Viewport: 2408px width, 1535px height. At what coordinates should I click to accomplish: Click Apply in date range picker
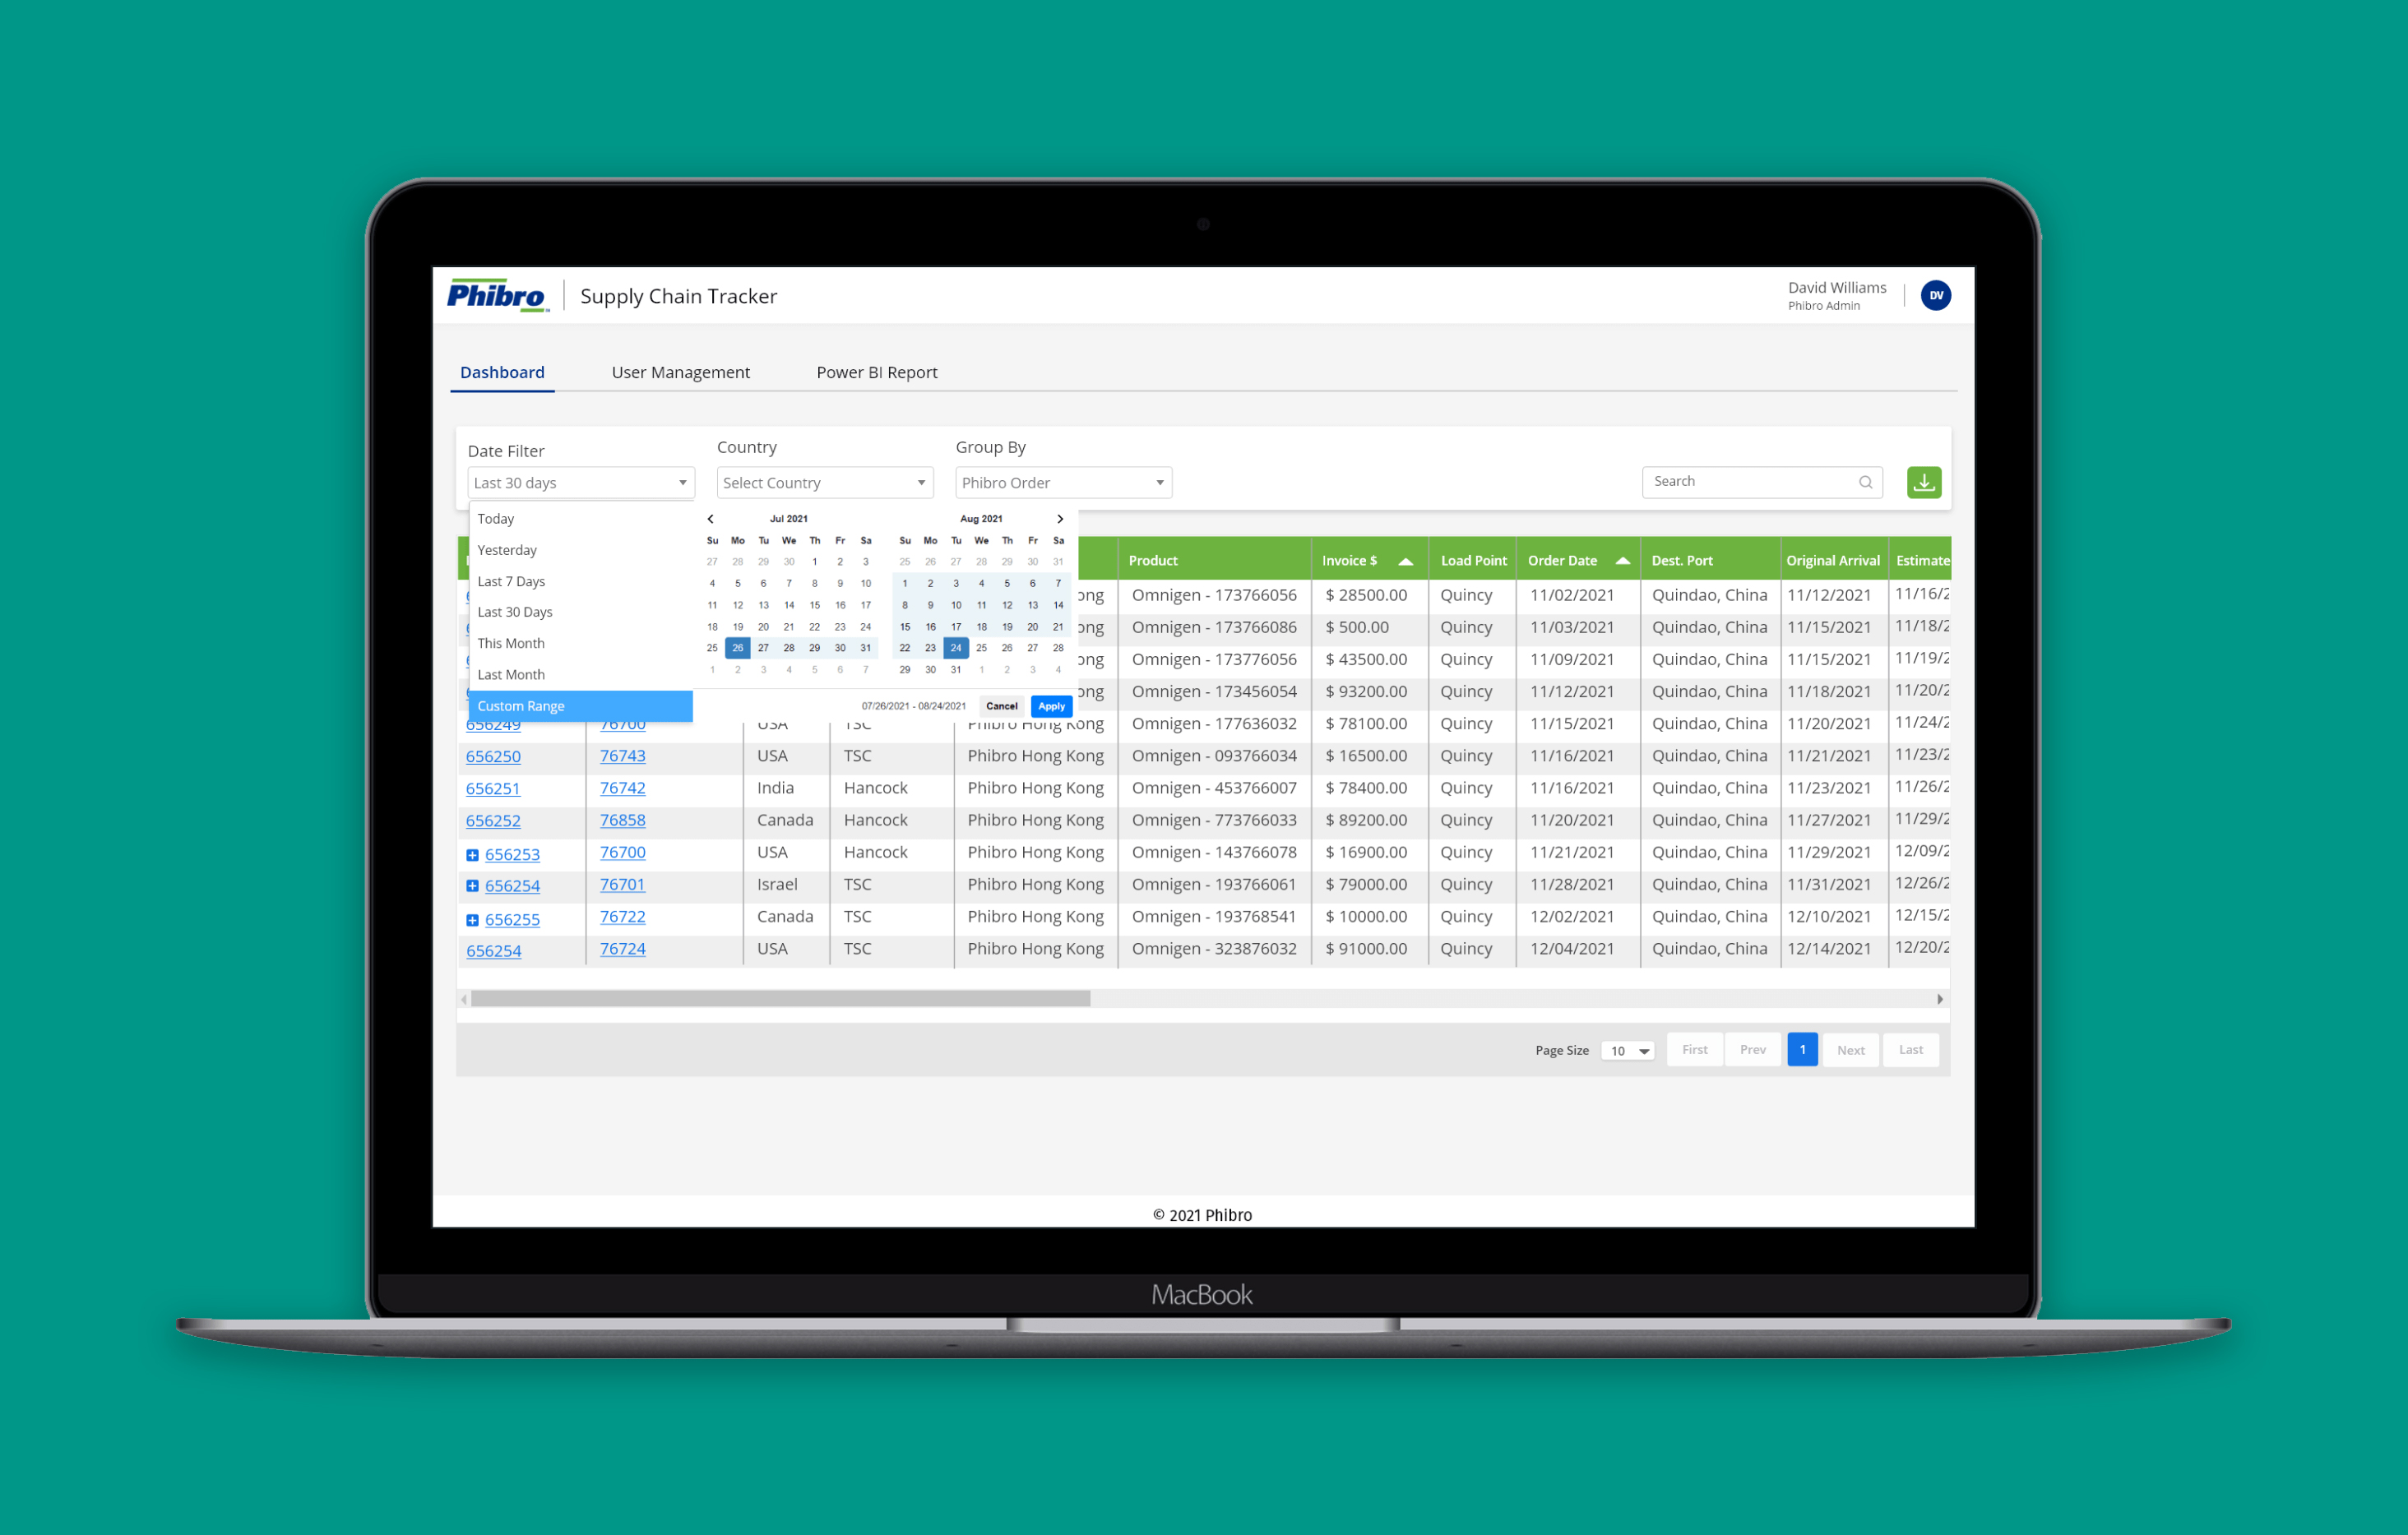(1051, 706)
